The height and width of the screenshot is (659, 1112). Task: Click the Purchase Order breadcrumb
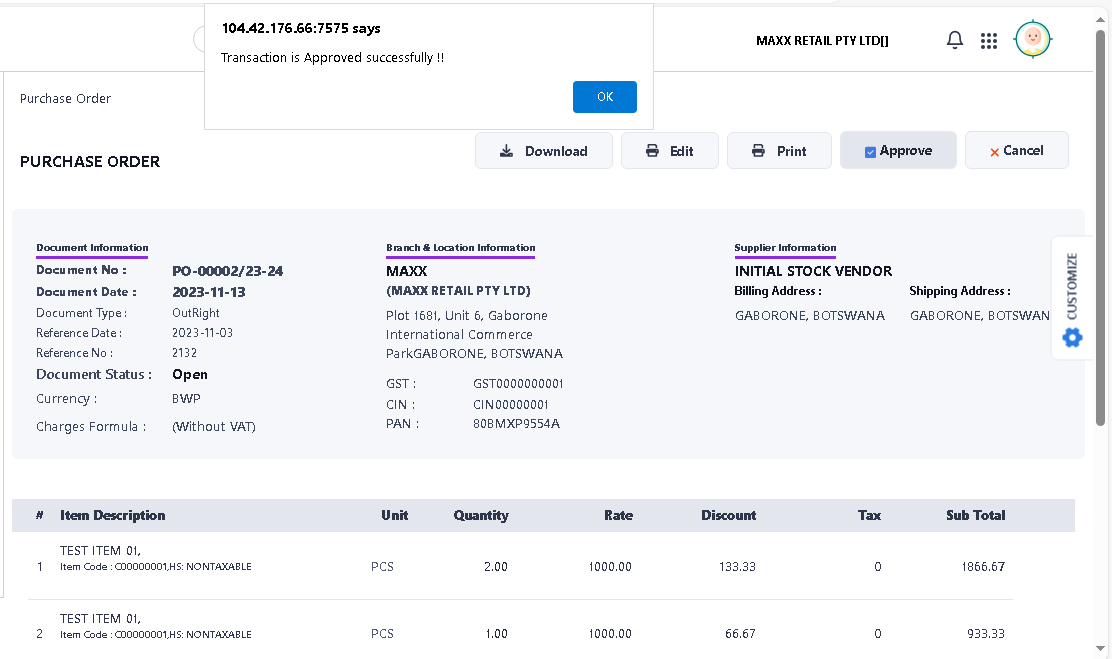65,99
